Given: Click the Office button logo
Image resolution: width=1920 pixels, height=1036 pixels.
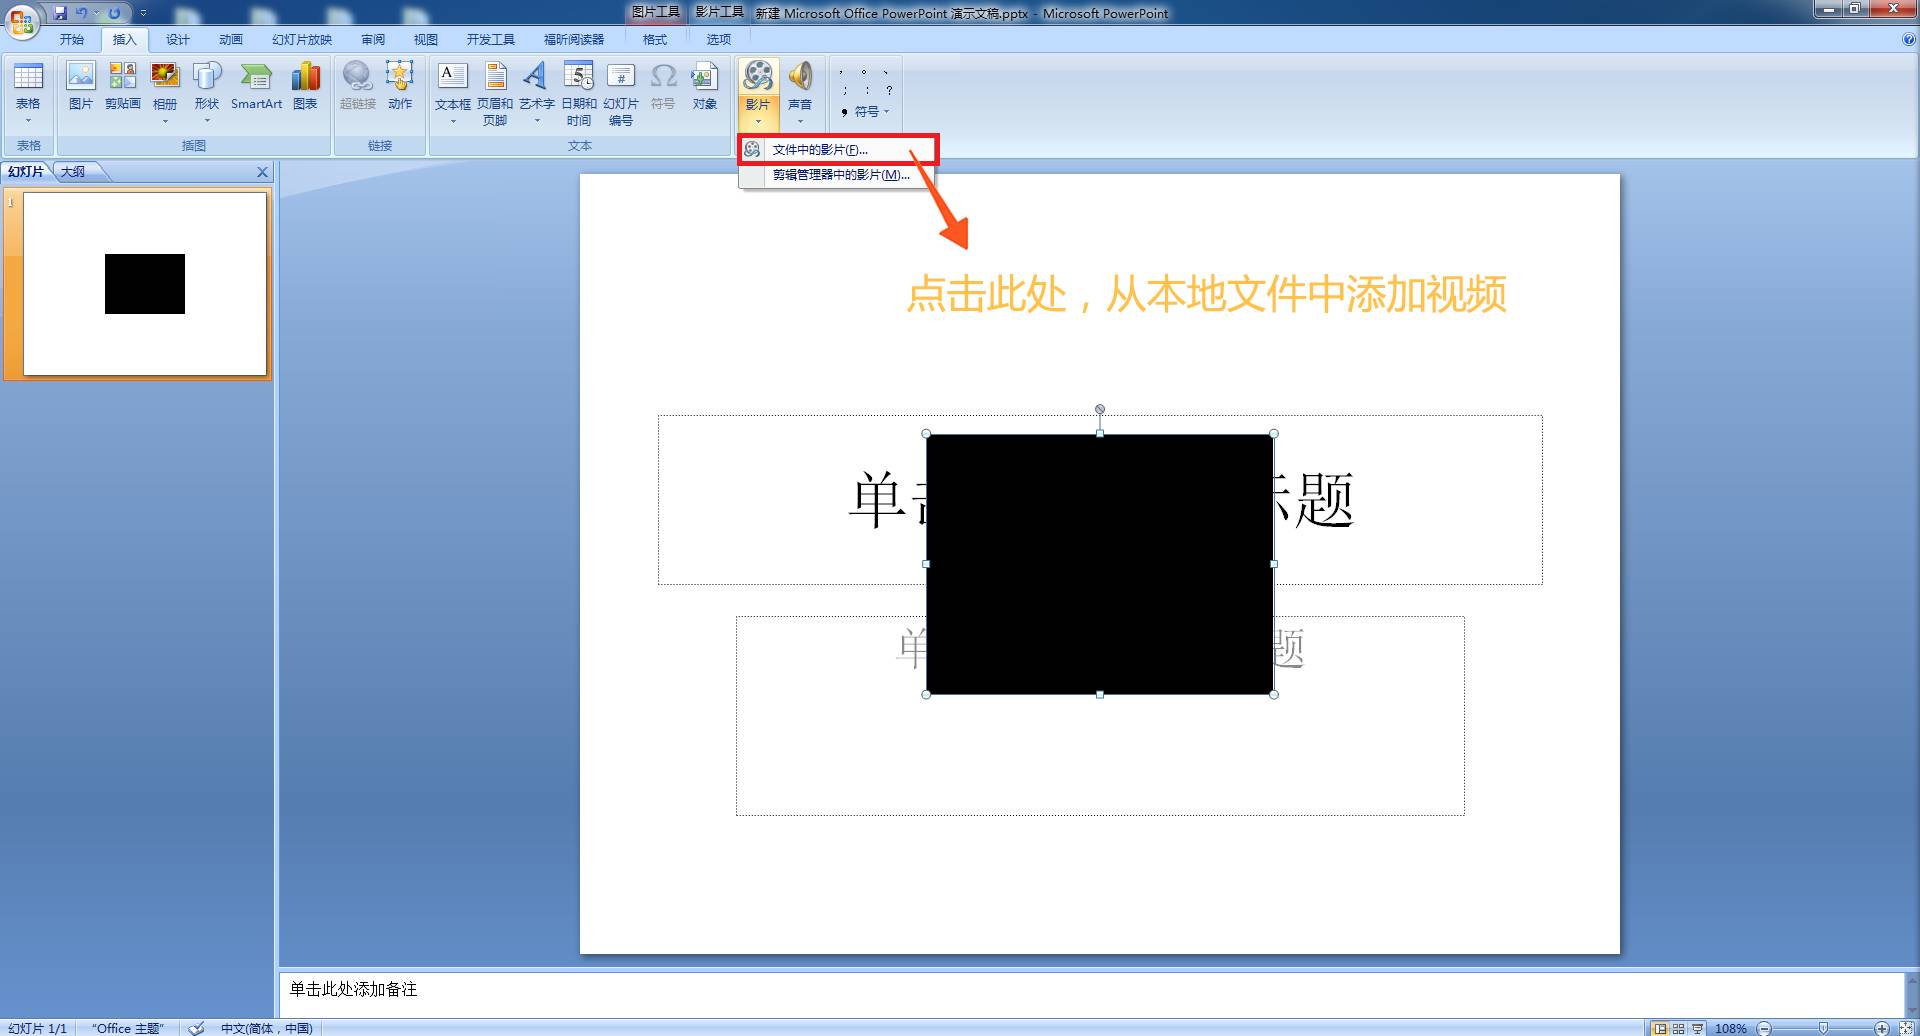Looking at the screenshot, I should coord(22,22).
